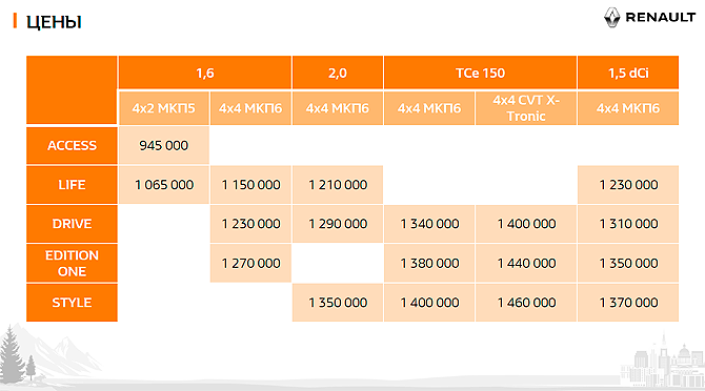The width and height of the screenshot is (705, 391).
Task: Click 1 230 000 in the LIFE row
Action: click(628, 185)
